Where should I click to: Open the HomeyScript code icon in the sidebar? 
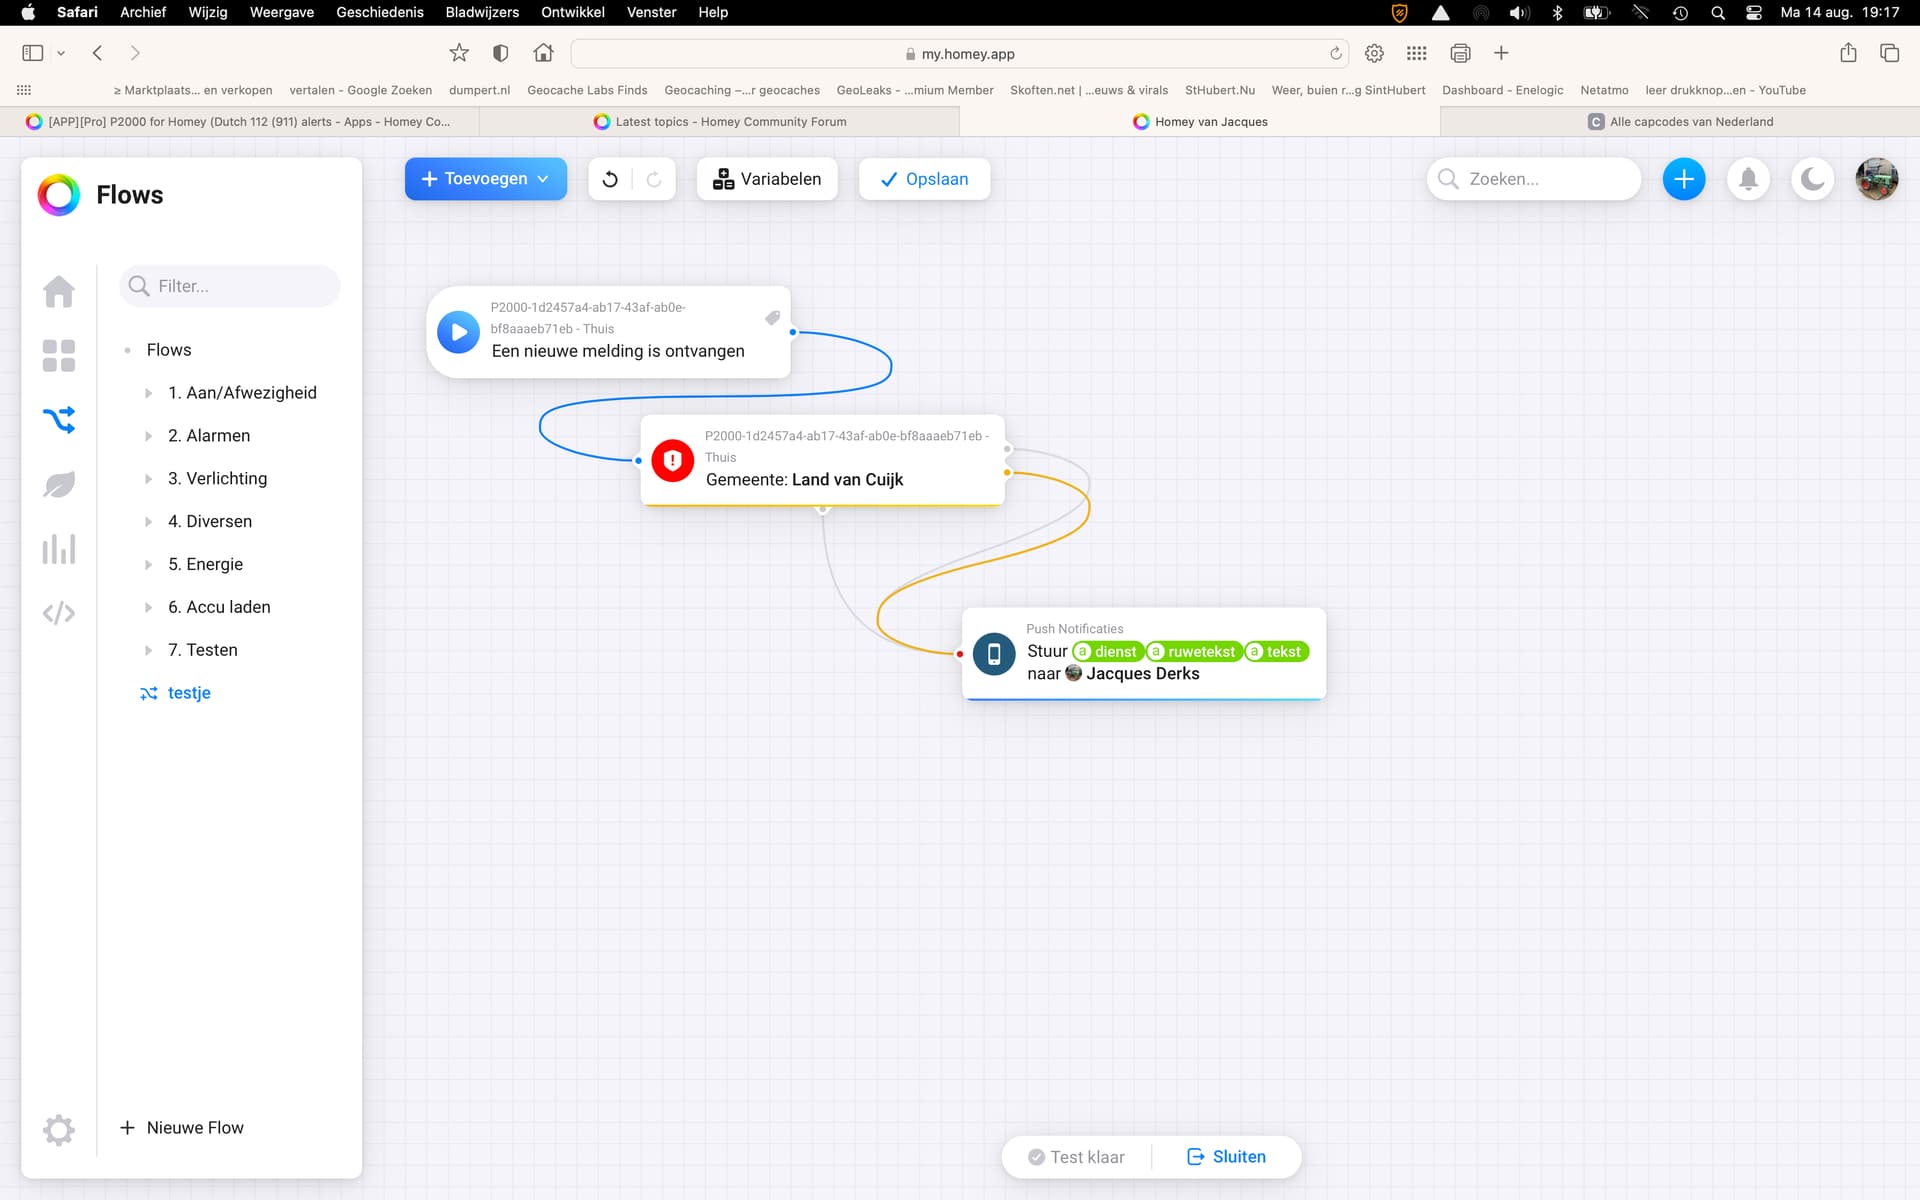coord(59,613)
